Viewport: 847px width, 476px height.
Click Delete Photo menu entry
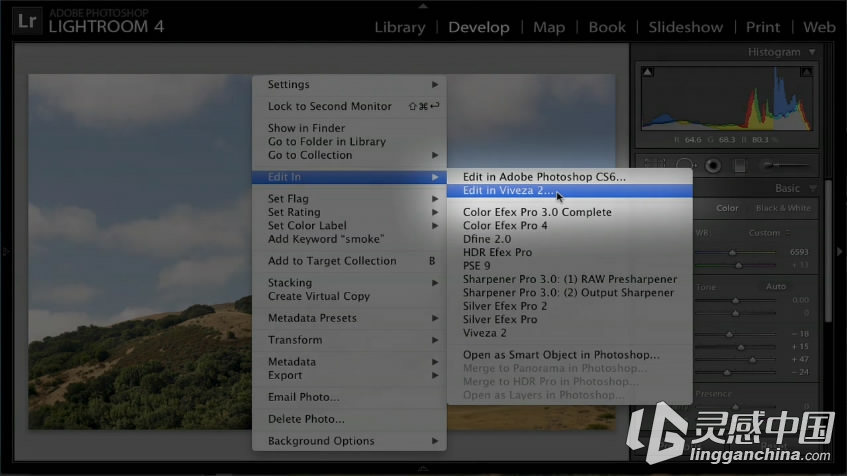pyautogui.click(x=349, y=419)
